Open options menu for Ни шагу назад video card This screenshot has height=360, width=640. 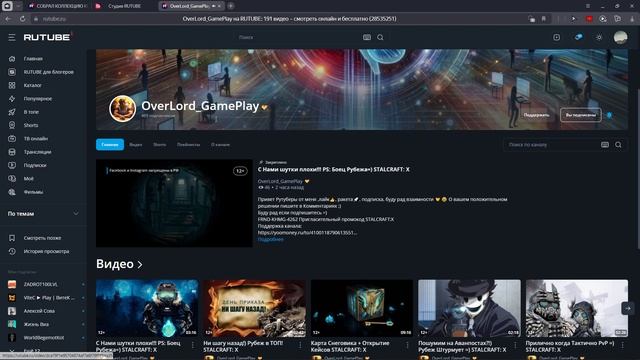click(x=300, y=345)
